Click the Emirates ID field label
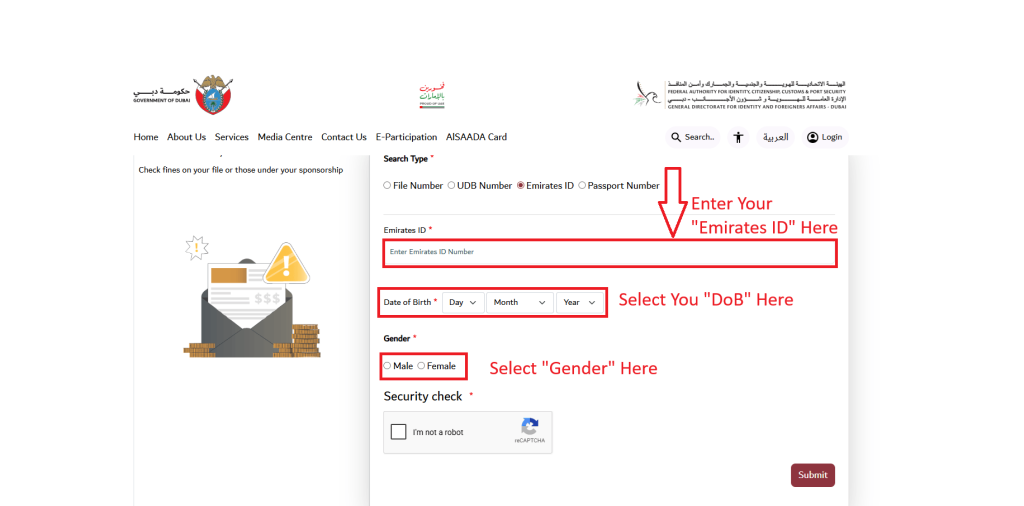 pos(404,230)
